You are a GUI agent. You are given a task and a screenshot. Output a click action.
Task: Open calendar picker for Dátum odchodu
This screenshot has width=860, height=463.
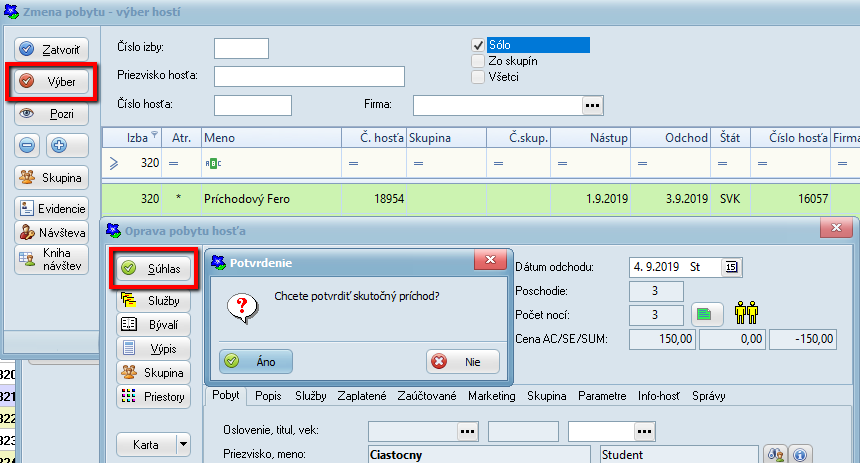(731, 267)
